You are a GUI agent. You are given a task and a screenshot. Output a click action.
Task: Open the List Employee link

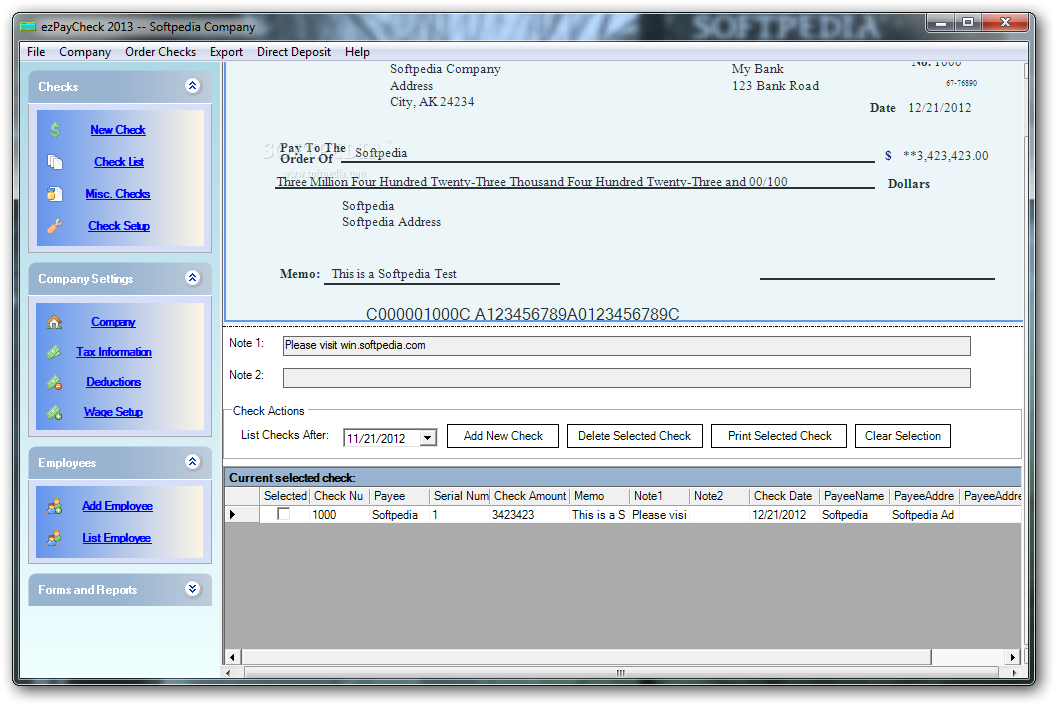117,538
